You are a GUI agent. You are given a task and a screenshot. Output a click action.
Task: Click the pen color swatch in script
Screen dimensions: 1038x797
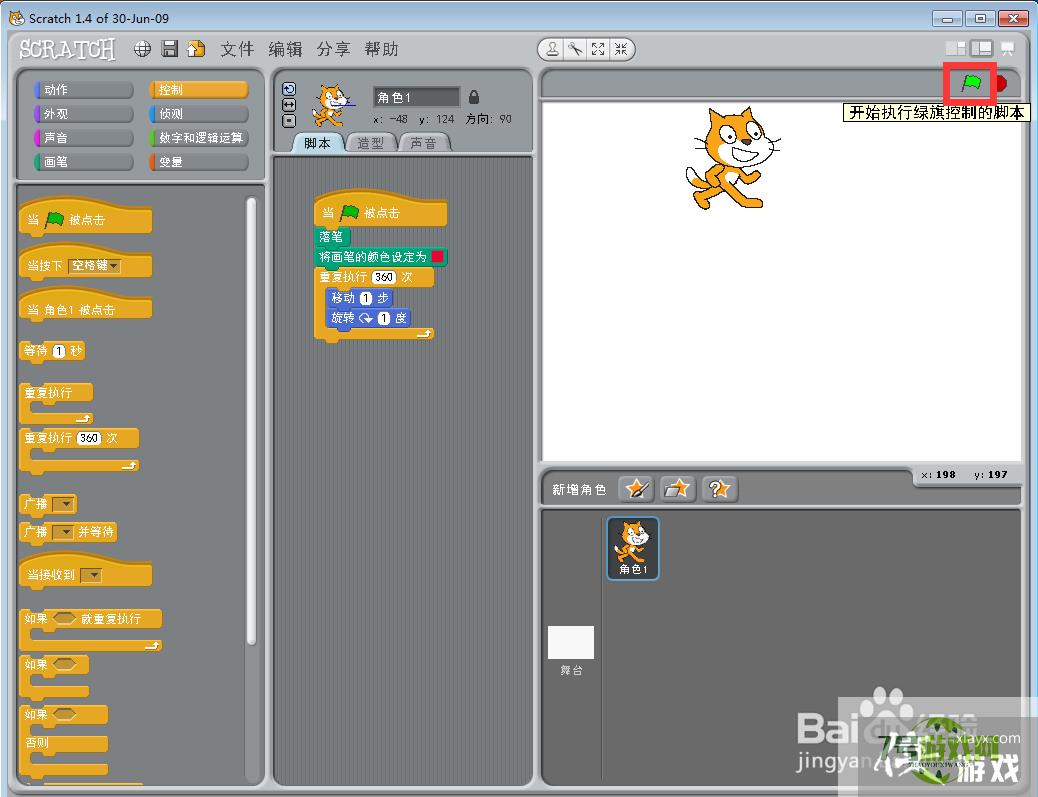(x=438, y=256)
